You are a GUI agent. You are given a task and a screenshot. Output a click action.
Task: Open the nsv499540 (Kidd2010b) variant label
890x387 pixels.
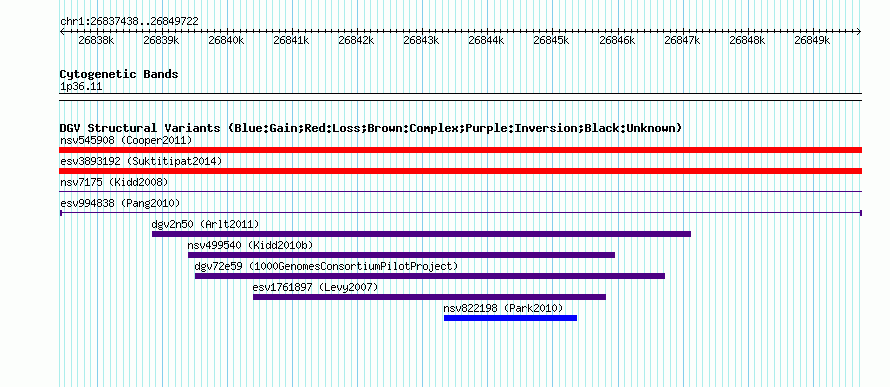250,245
